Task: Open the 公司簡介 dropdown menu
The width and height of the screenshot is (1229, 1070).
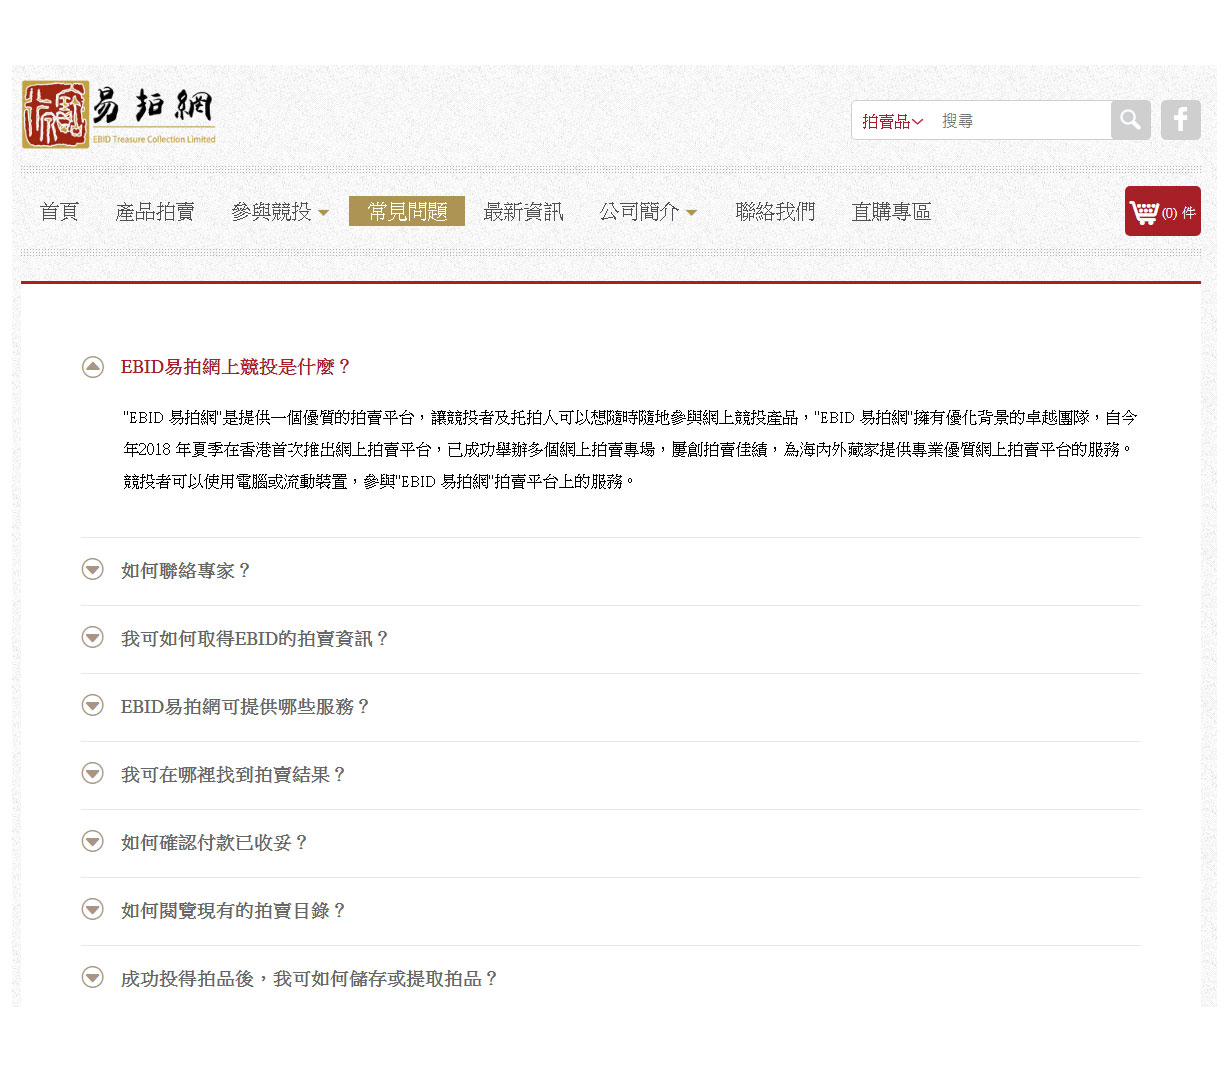Action: [647, 212]
